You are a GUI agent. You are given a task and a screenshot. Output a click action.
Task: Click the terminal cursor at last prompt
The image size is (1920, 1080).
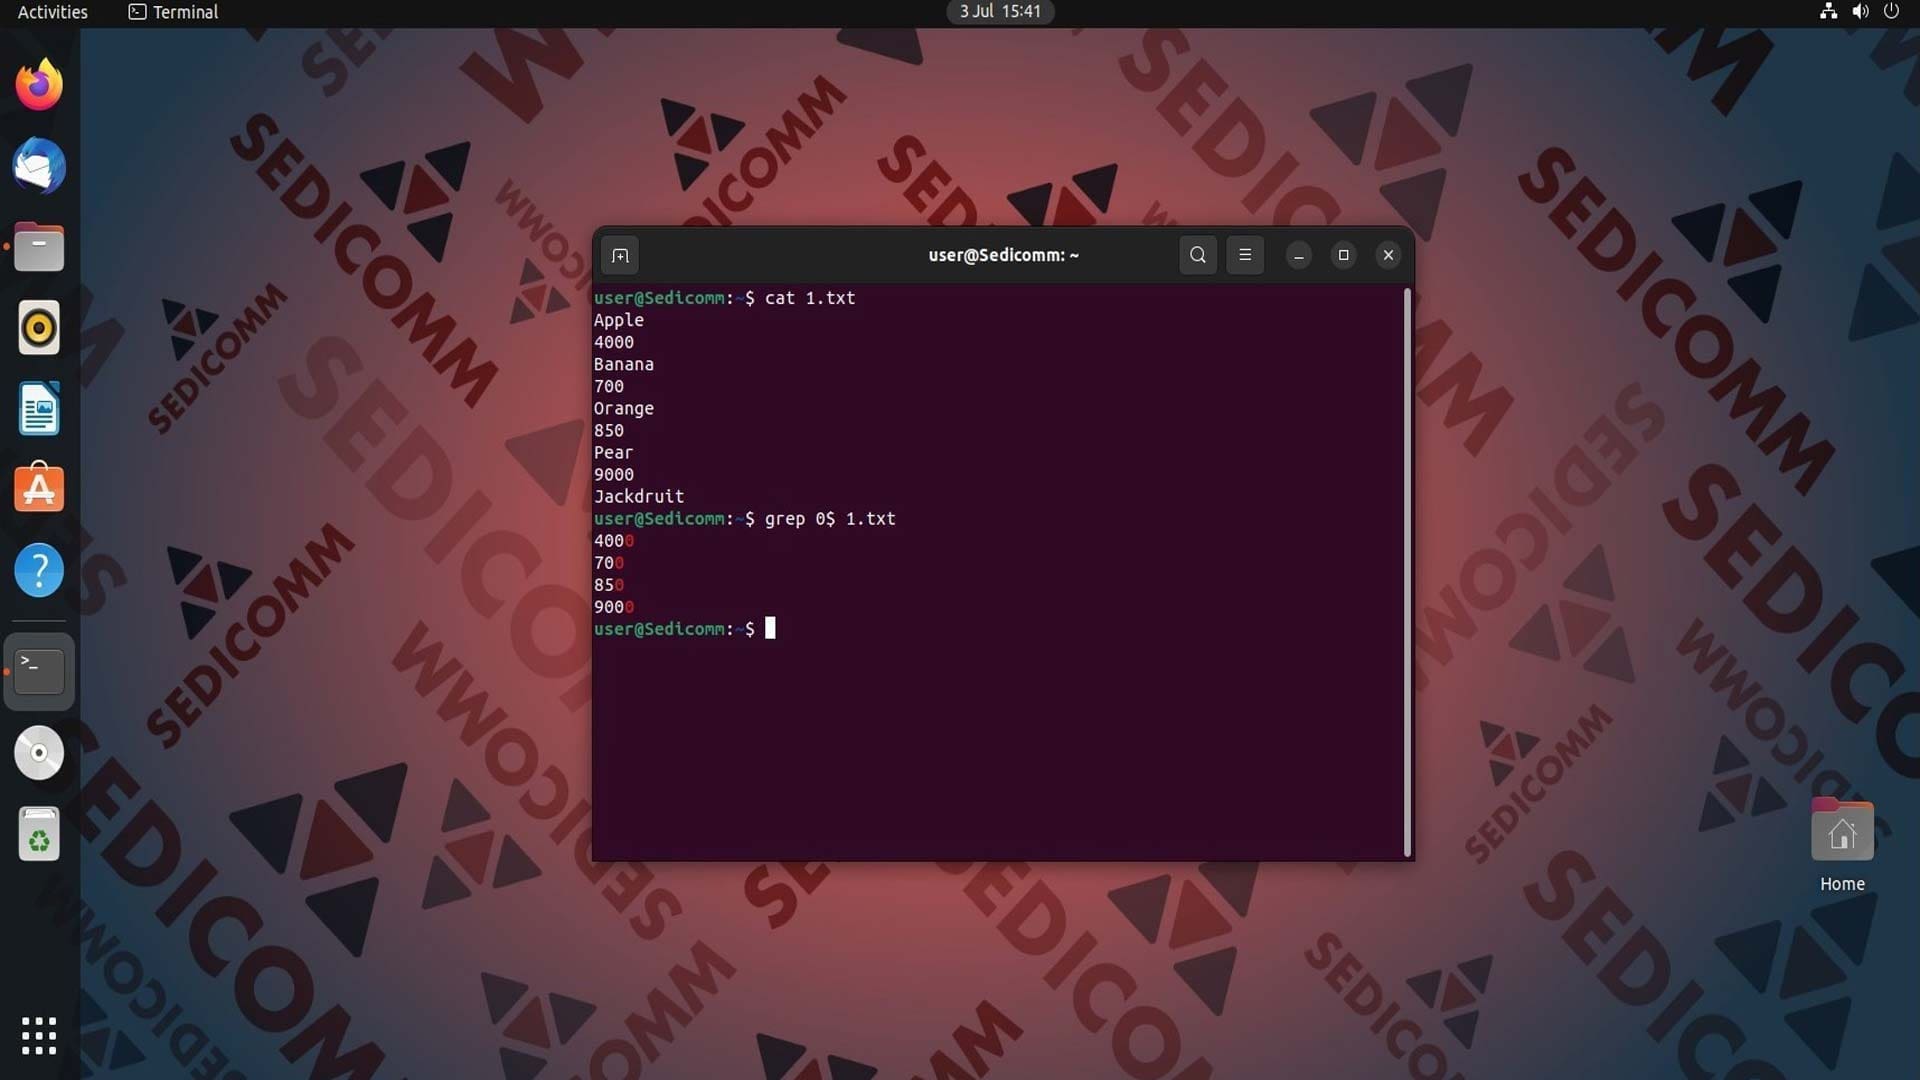(x=770, y=628)
